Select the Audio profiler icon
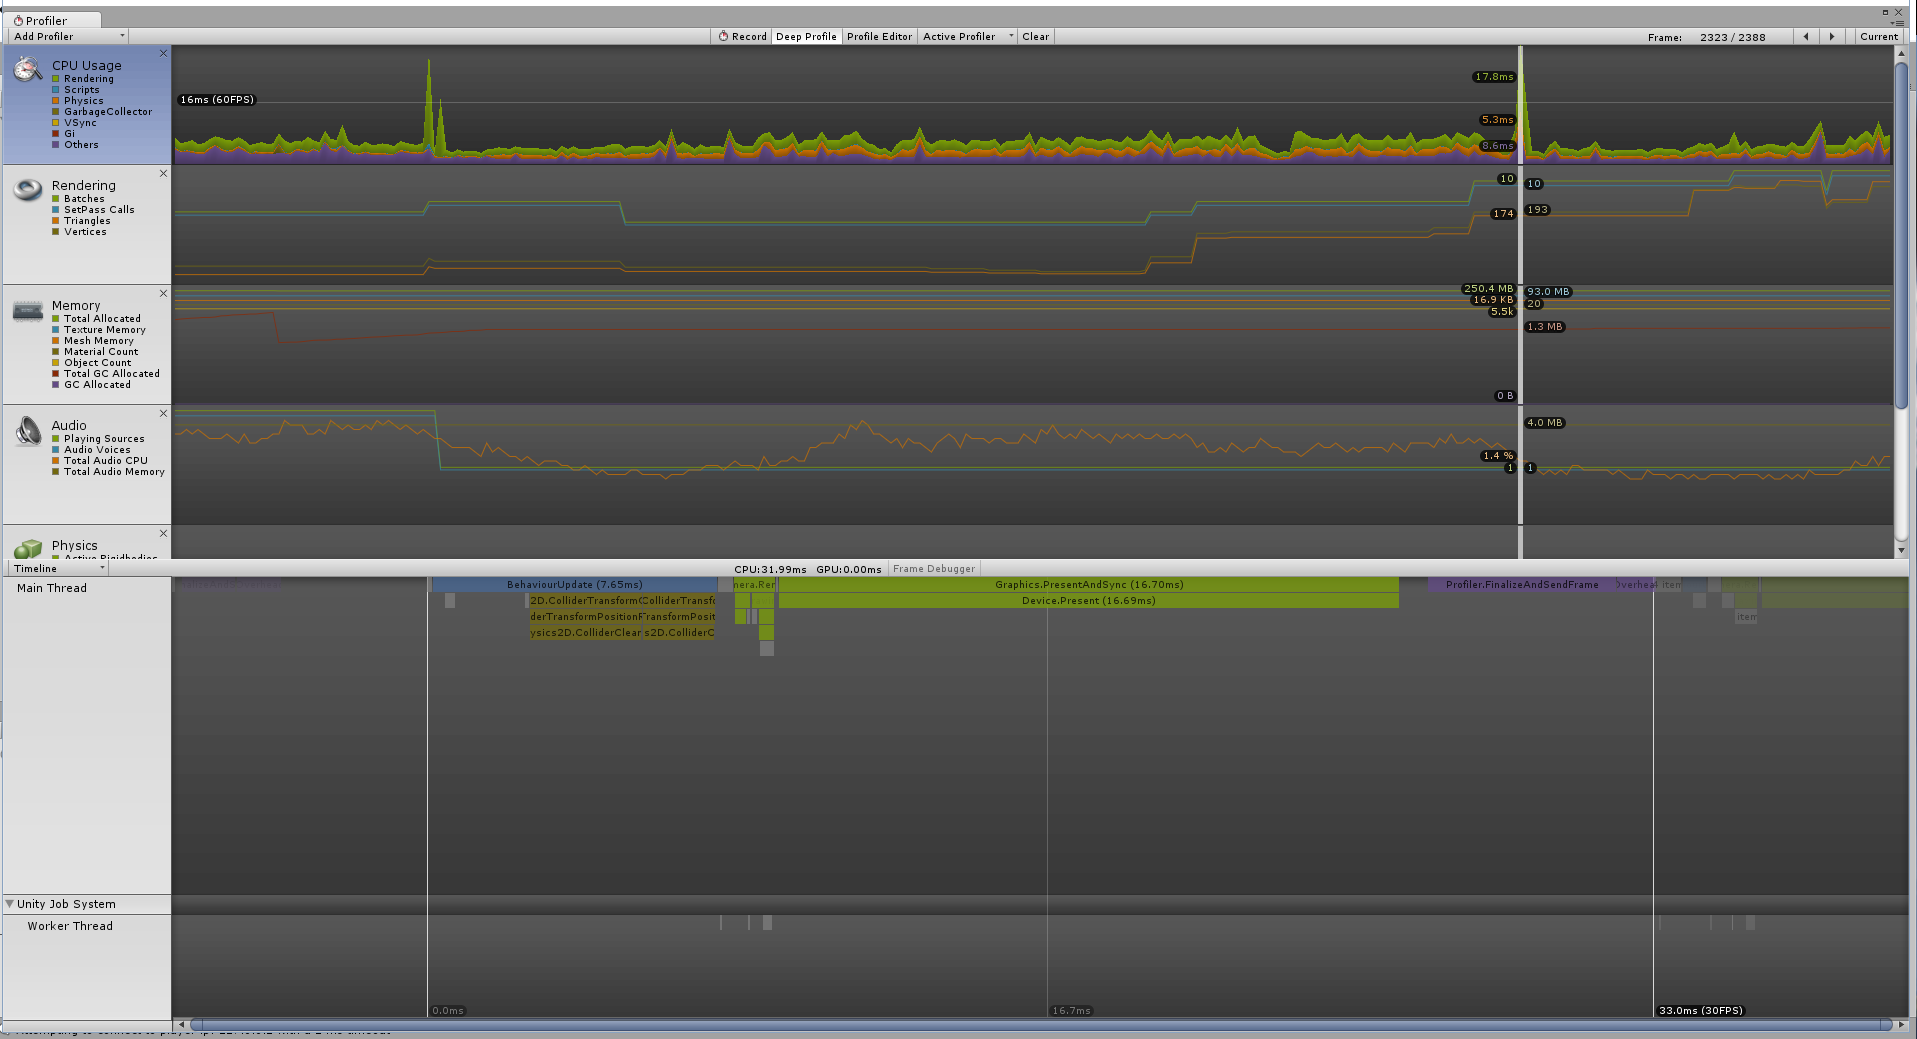 pos(27,431)
